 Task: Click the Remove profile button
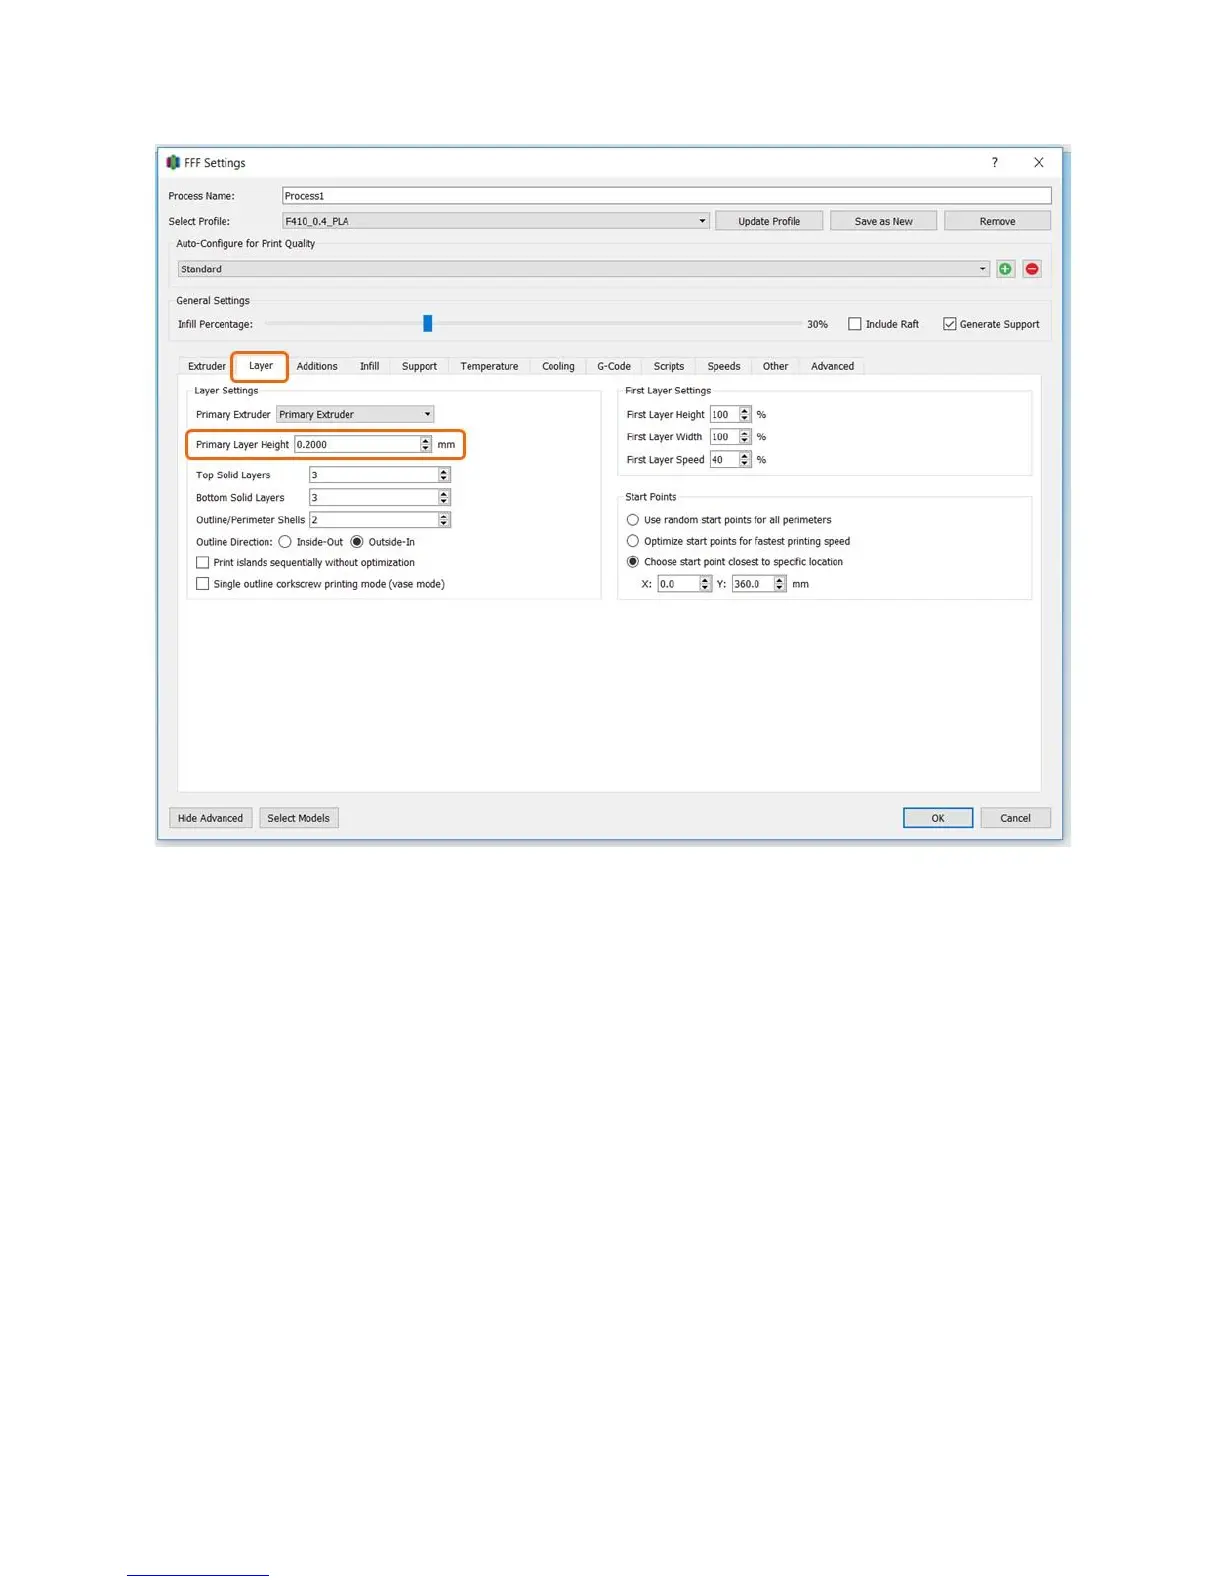pos(997,221)
